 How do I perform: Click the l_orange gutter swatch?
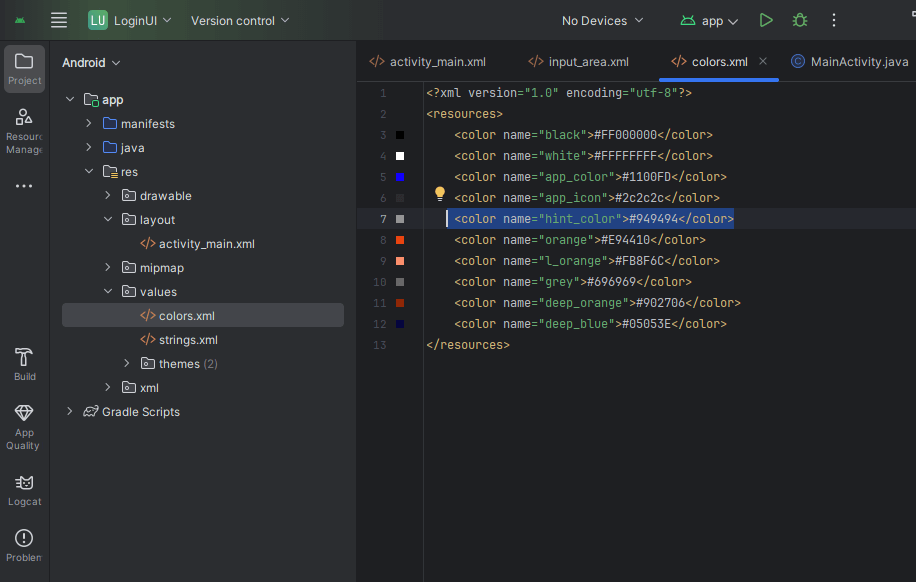(400, 261)
